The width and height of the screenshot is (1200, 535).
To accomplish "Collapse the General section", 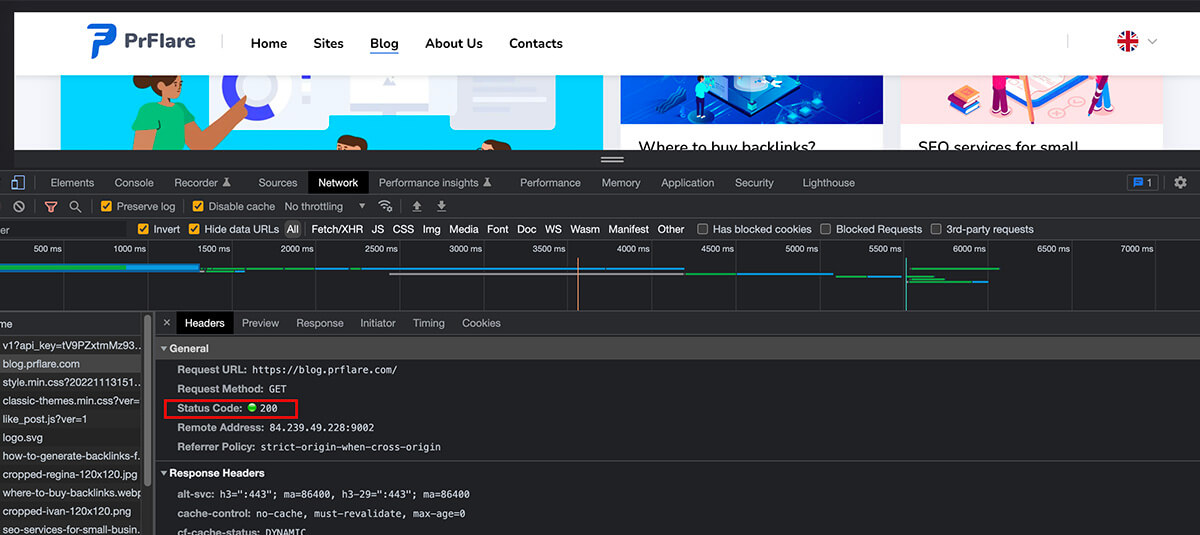I will pyautogui.click(x=165, y=349).
